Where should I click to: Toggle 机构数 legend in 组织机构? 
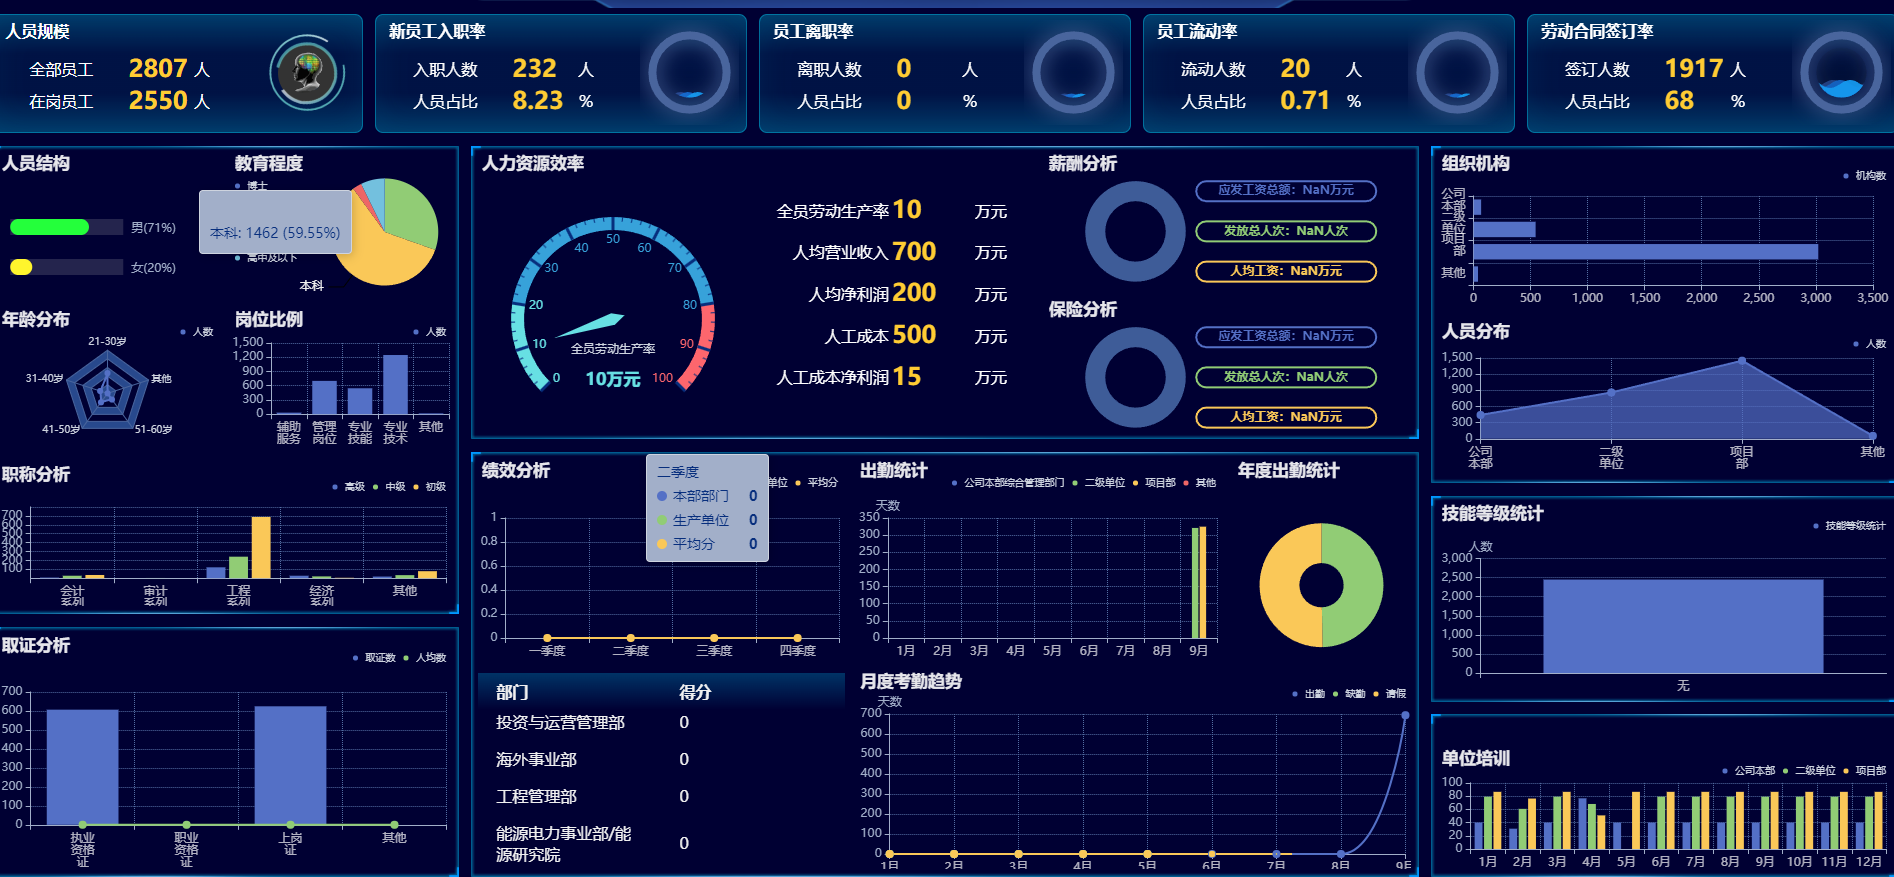tap(1865, 176)
